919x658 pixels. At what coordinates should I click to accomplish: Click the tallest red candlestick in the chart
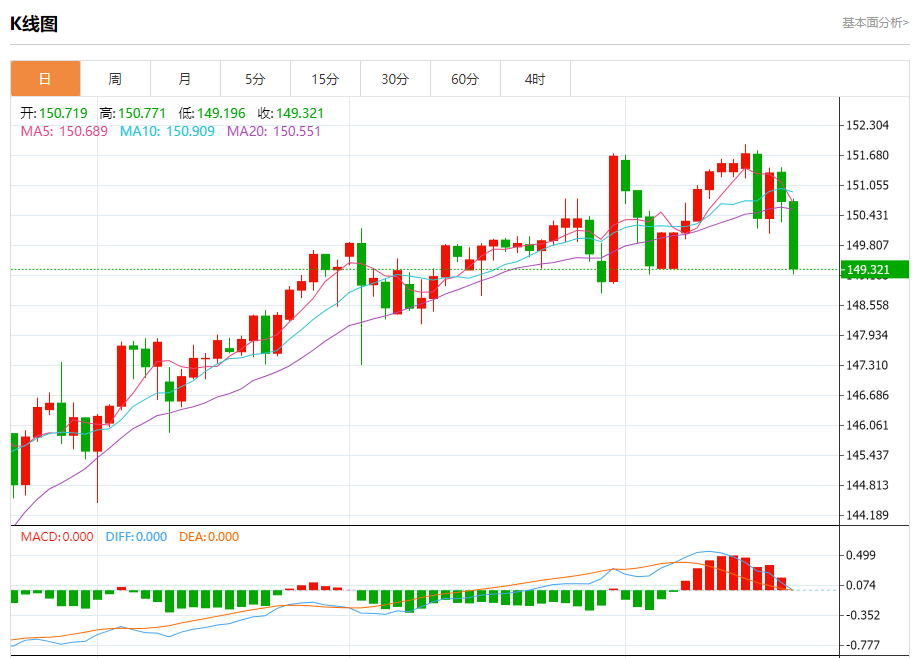tap(614, 219)
